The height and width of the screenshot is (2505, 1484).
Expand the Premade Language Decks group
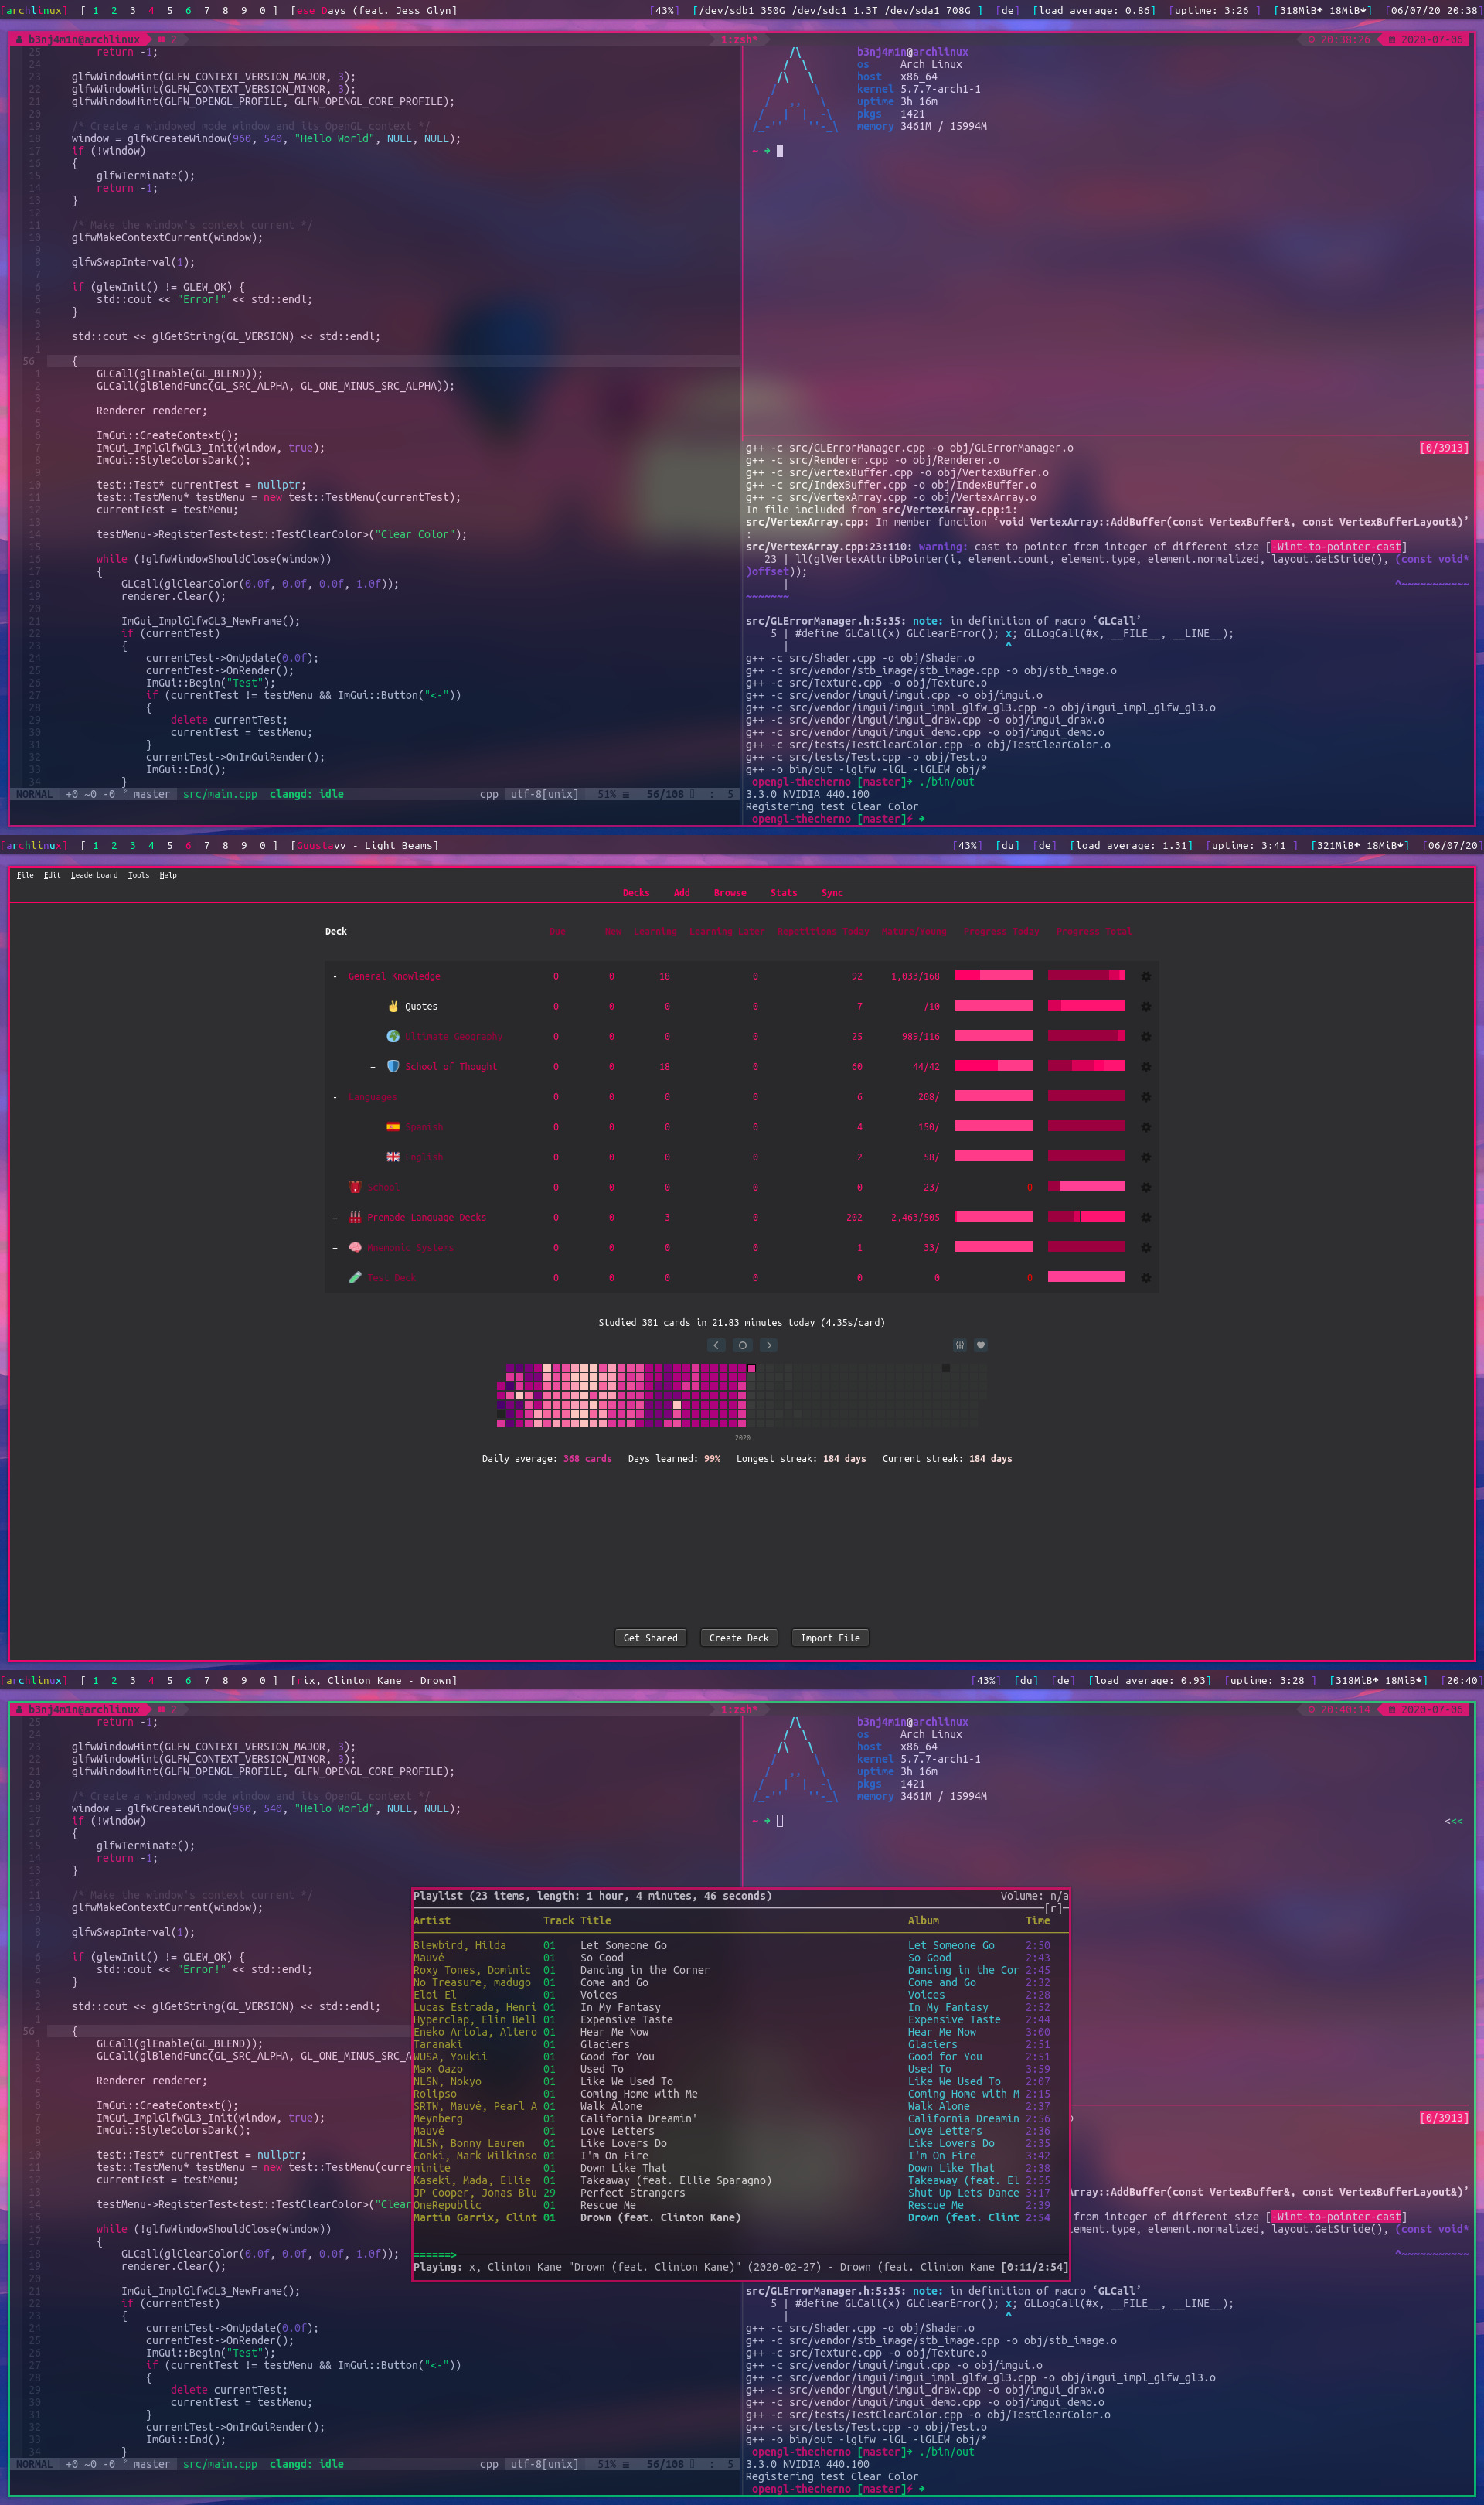[x=335, y=1218]
